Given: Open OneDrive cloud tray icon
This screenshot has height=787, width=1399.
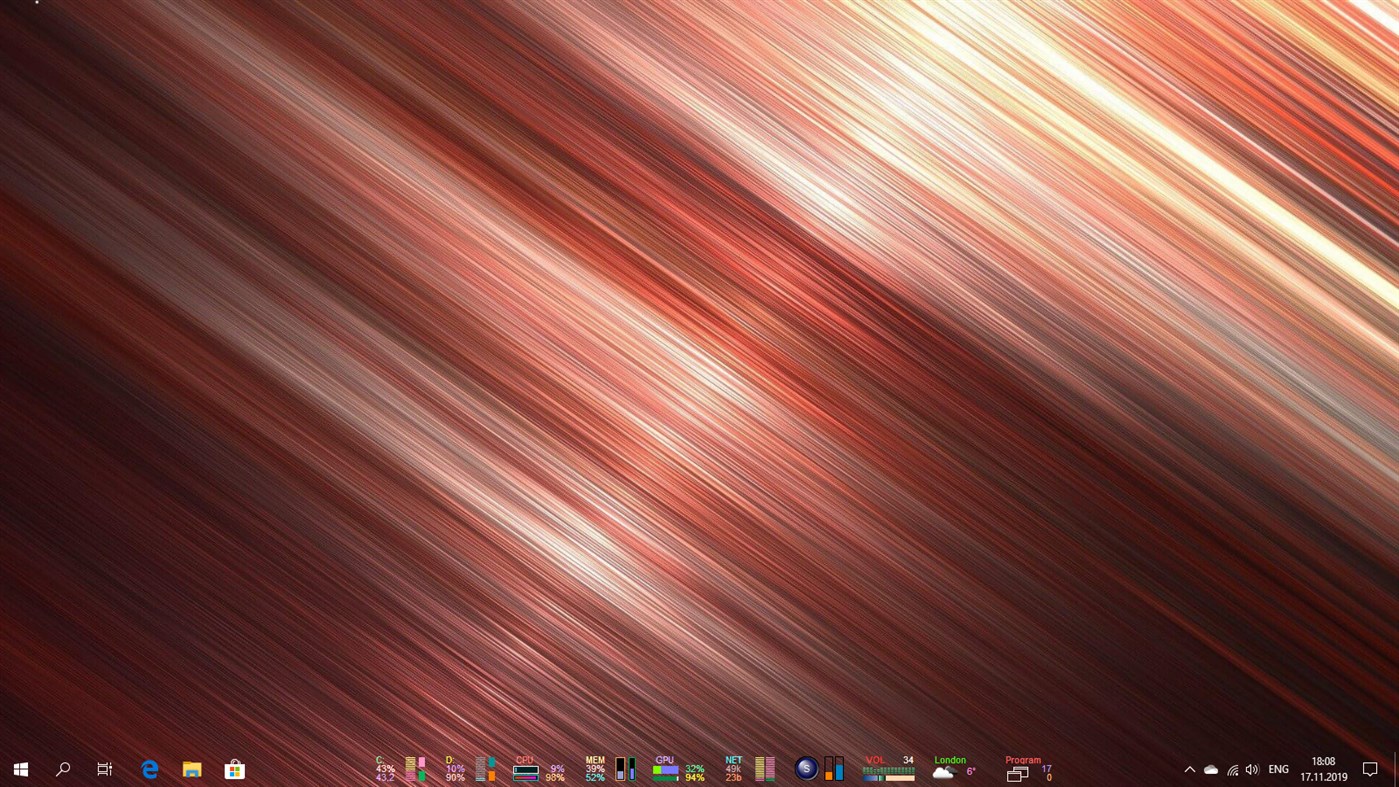Looking at the screenshot, I should [x=1211, y=770].
